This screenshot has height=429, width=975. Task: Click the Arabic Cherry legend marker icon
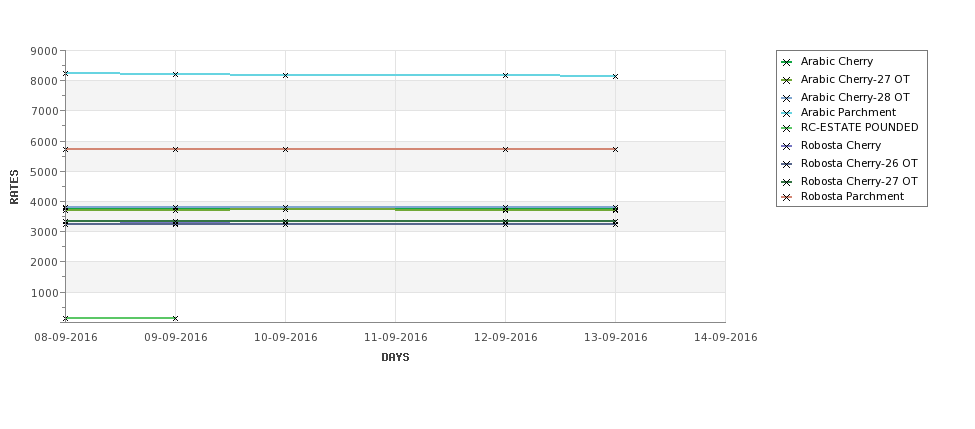[787, 62]
